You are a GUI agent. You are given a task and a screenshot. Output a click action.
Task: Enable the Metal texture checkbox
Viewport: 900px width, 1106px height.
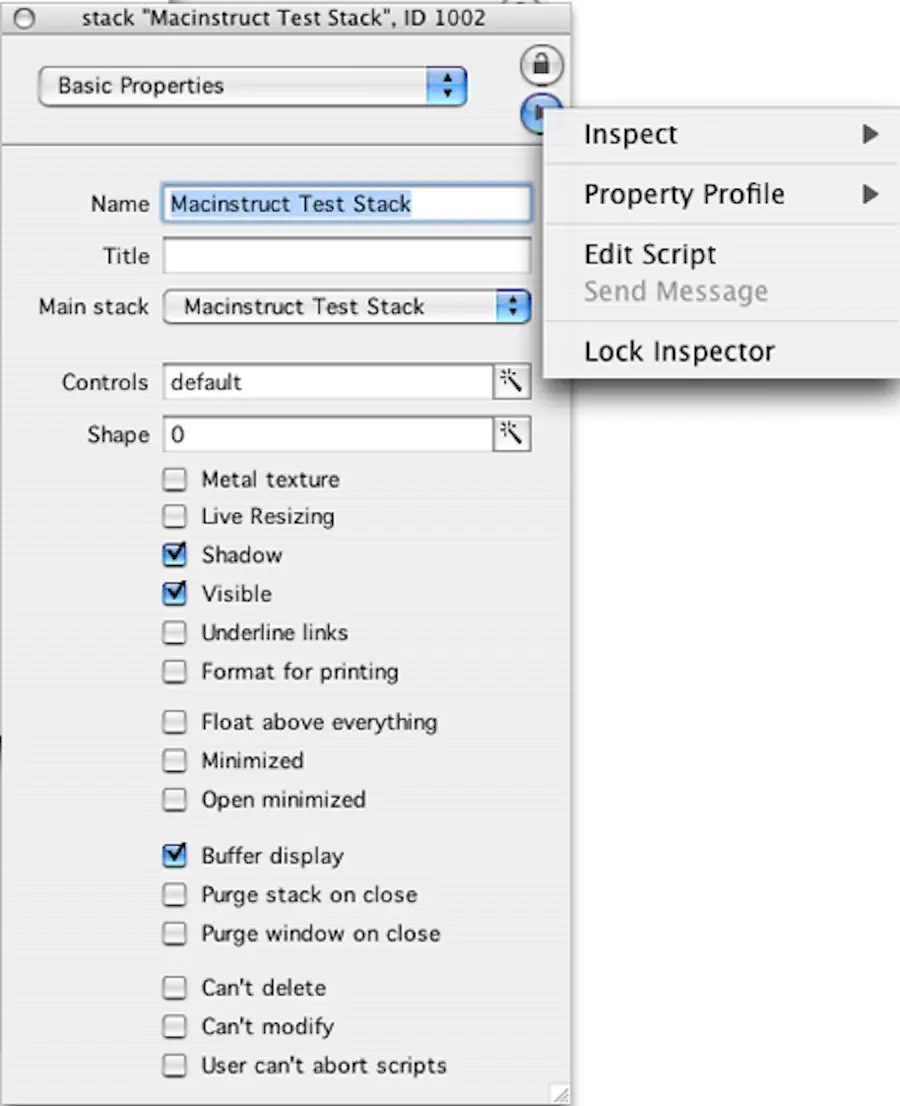(x=174, y=479)
